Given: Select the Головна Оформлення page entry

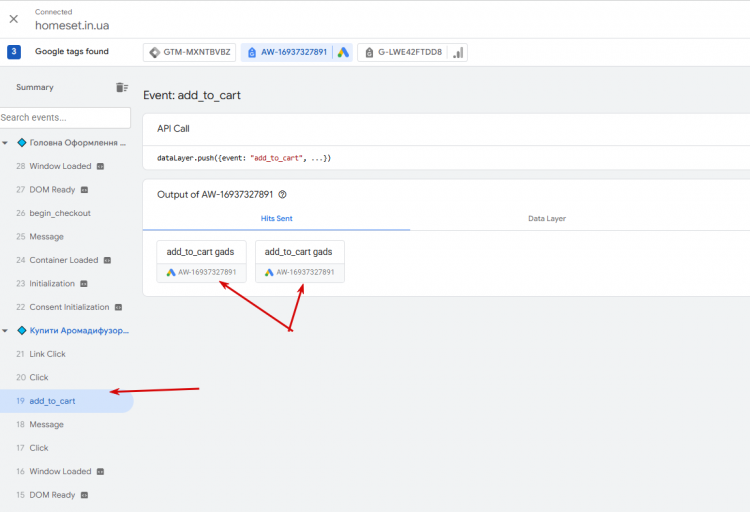Looking at the screenshot, I should click(77, 143).
